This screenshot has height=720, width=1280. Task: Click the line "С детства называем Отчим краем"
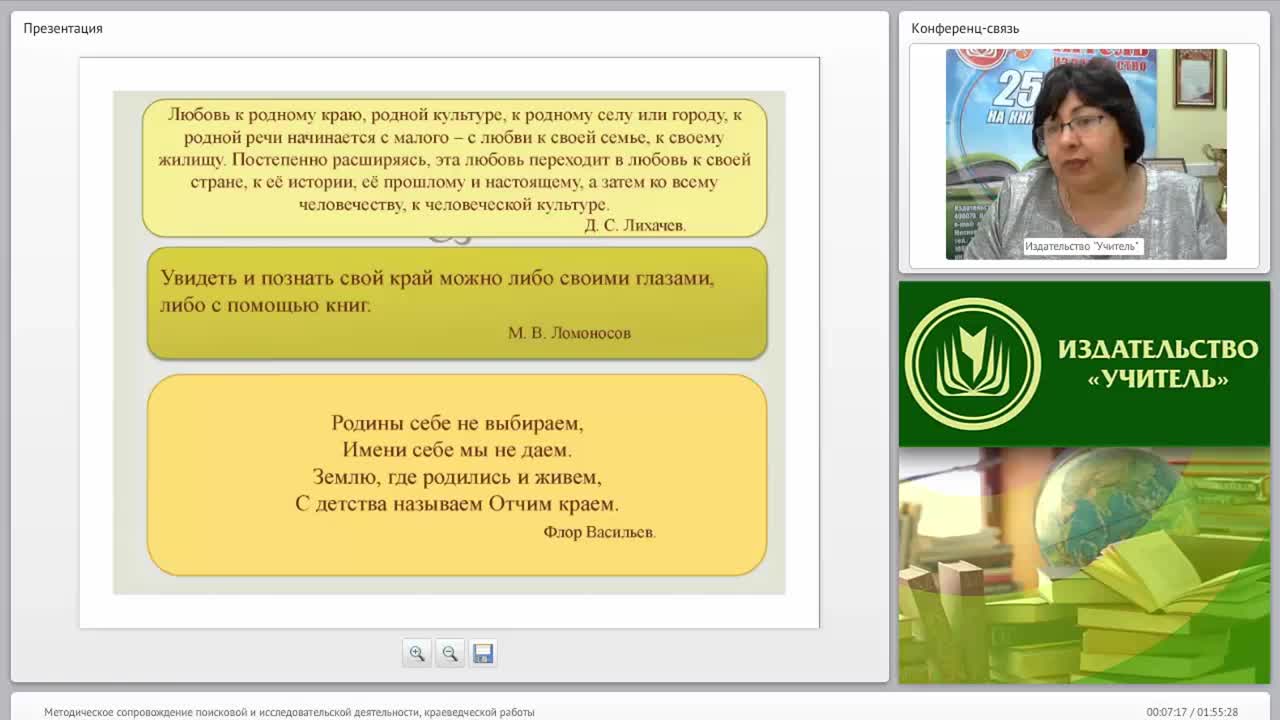click(x=457, y=504)
